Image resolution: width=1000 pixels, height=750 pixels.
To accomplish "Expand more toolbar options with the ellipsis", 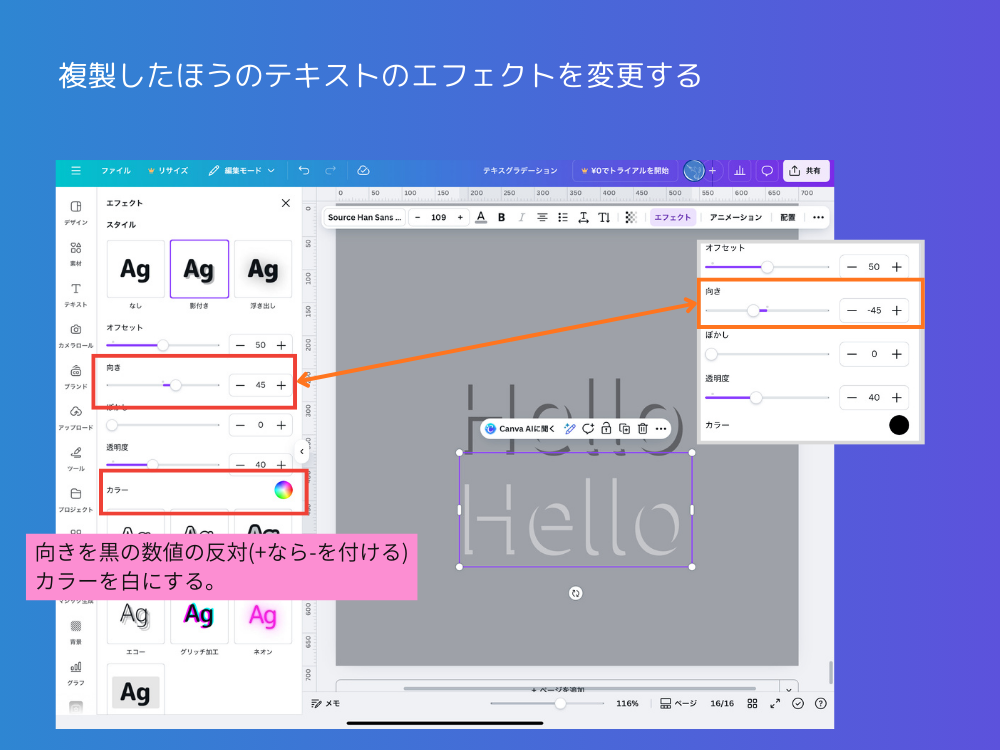I will pyautogui.click(x=818, y=216).
